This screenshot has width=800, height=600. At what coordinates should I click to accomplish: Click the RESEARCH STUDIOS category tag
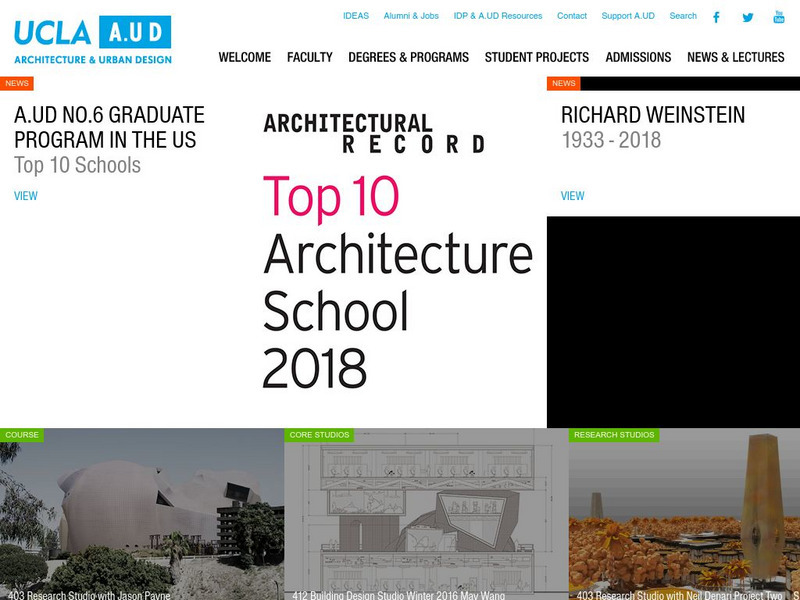click(614, 435)
